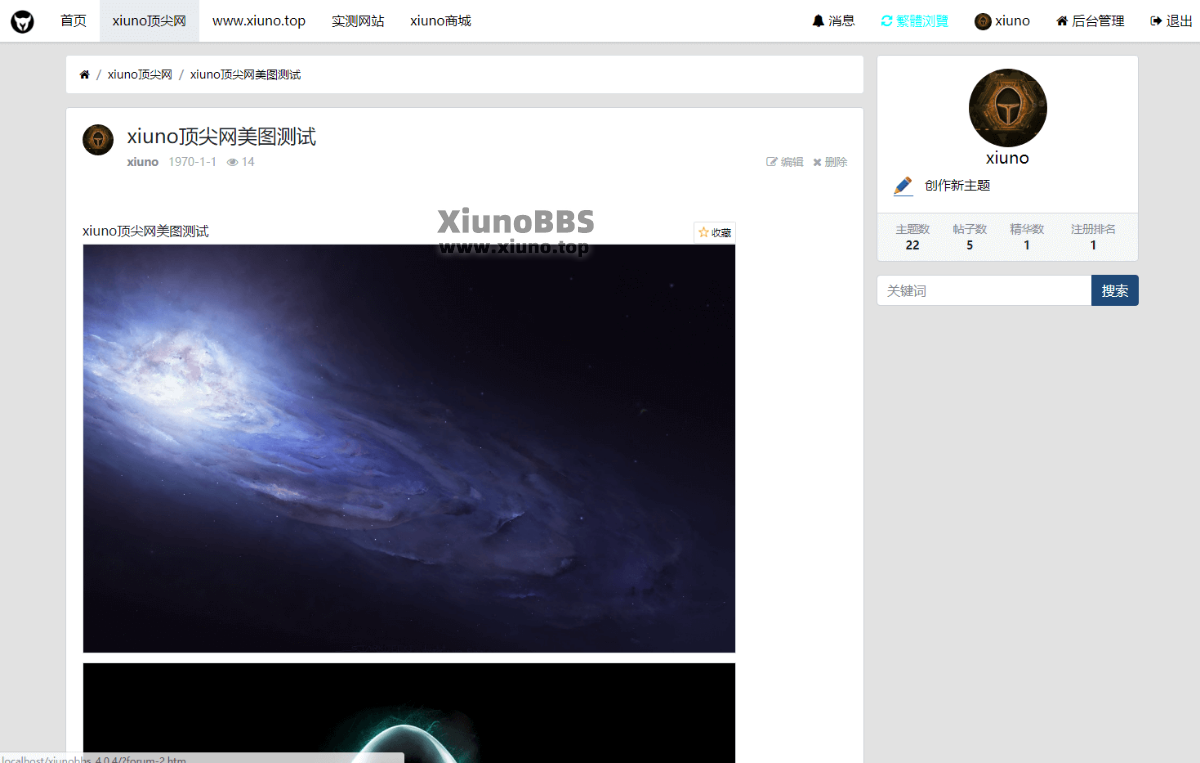Open the 消息 notifications bell

pos(833,21)
